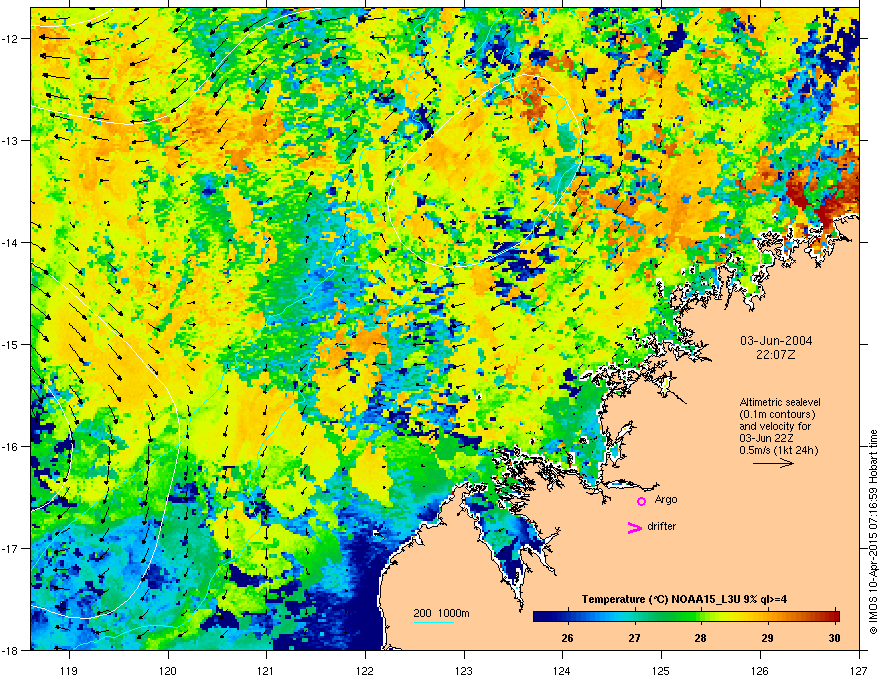Click the magenta Argo circle legend marker
The width and height of the screenshot is (880, 680).
[641, 501]
